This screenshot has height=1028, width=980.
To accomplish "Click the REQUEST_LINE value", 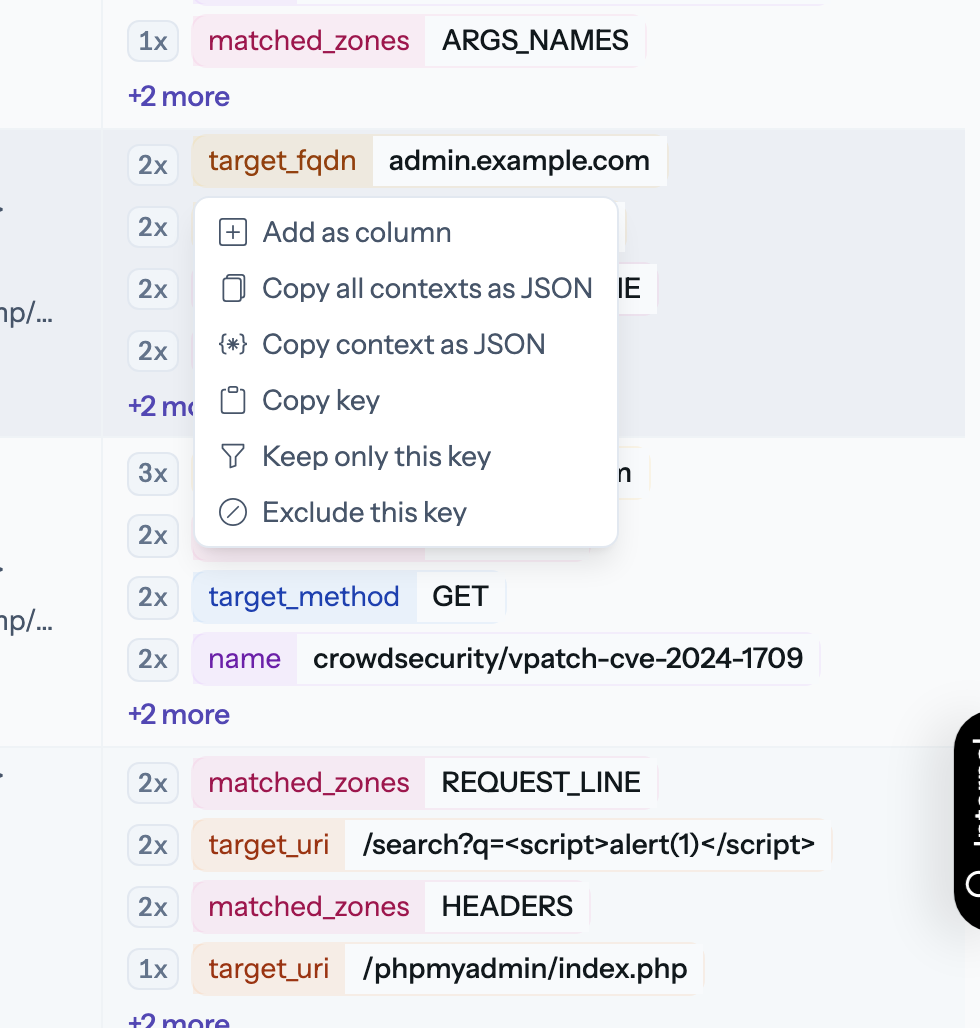I will point(541,782).
